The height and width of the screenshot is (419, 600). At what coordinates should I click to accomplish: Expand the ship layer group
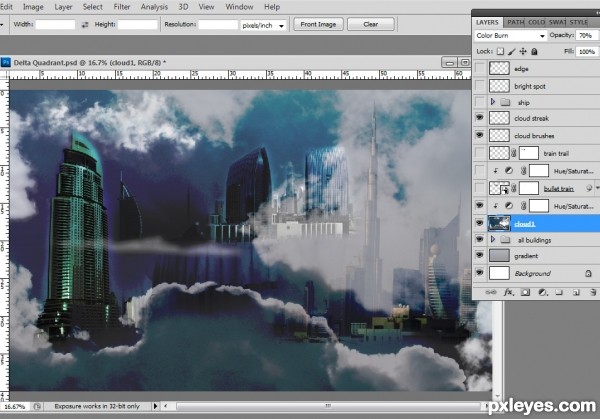(493, 102)
